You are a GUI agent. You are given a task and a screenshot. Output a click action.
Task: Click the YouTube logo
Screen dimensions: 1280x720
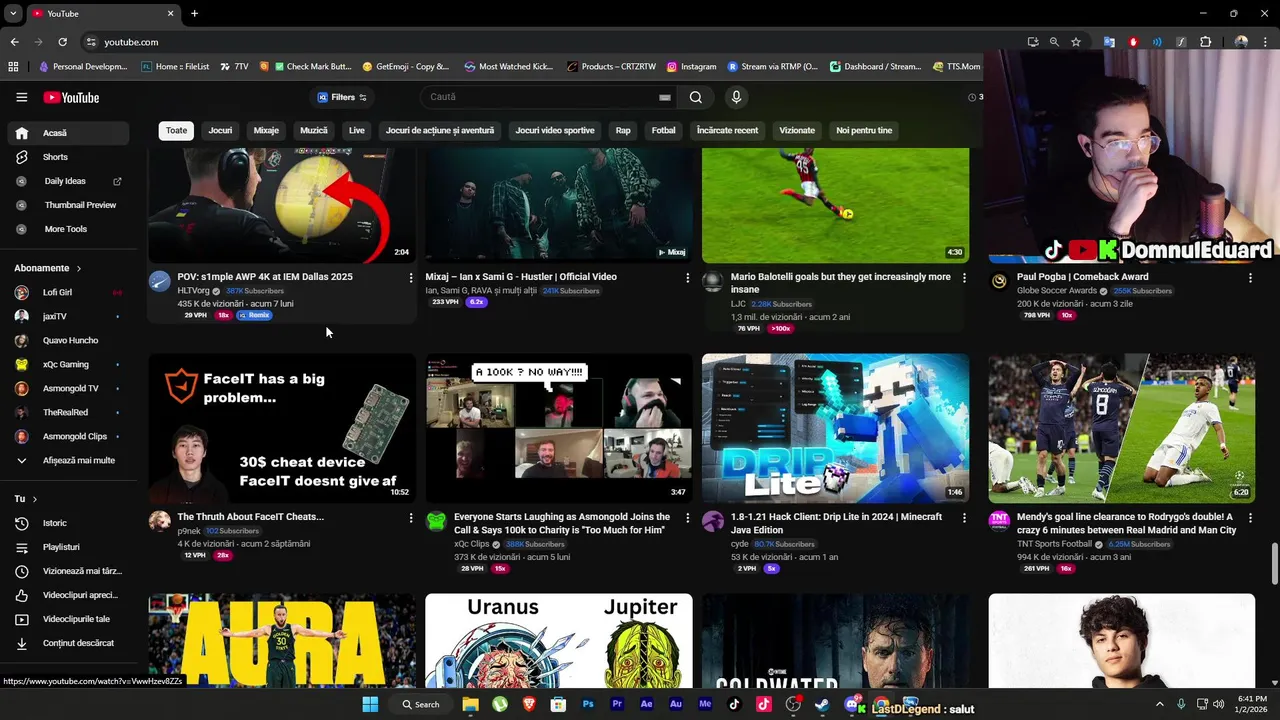71,97
